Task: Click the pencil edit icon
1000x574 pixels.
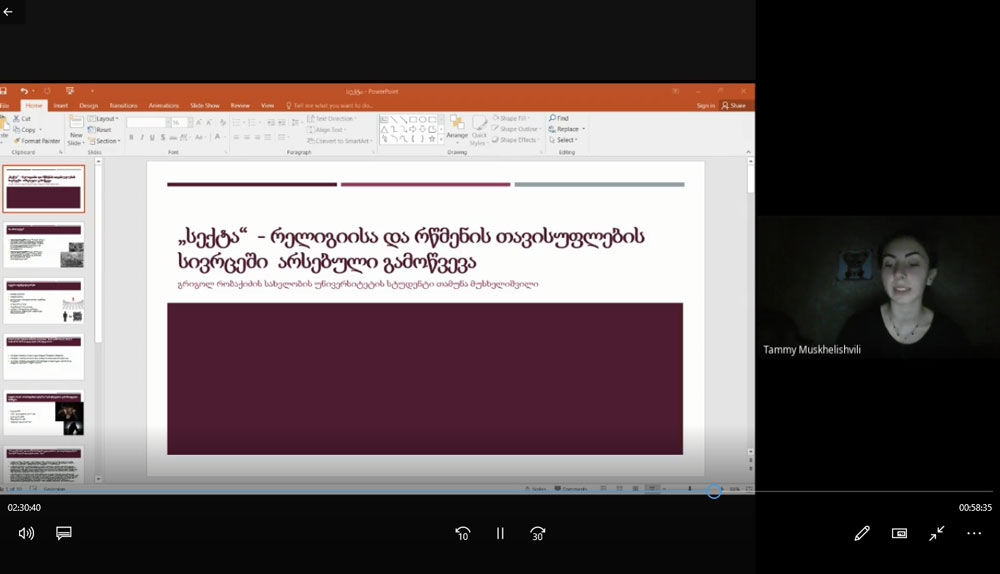Action: point(862,533)
